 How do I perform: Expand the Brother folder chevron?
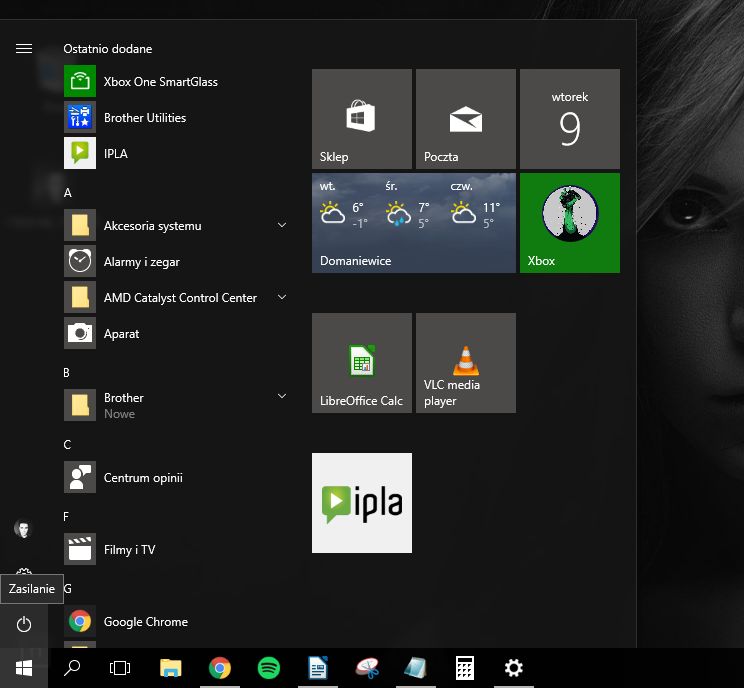(x=282, y=398)
